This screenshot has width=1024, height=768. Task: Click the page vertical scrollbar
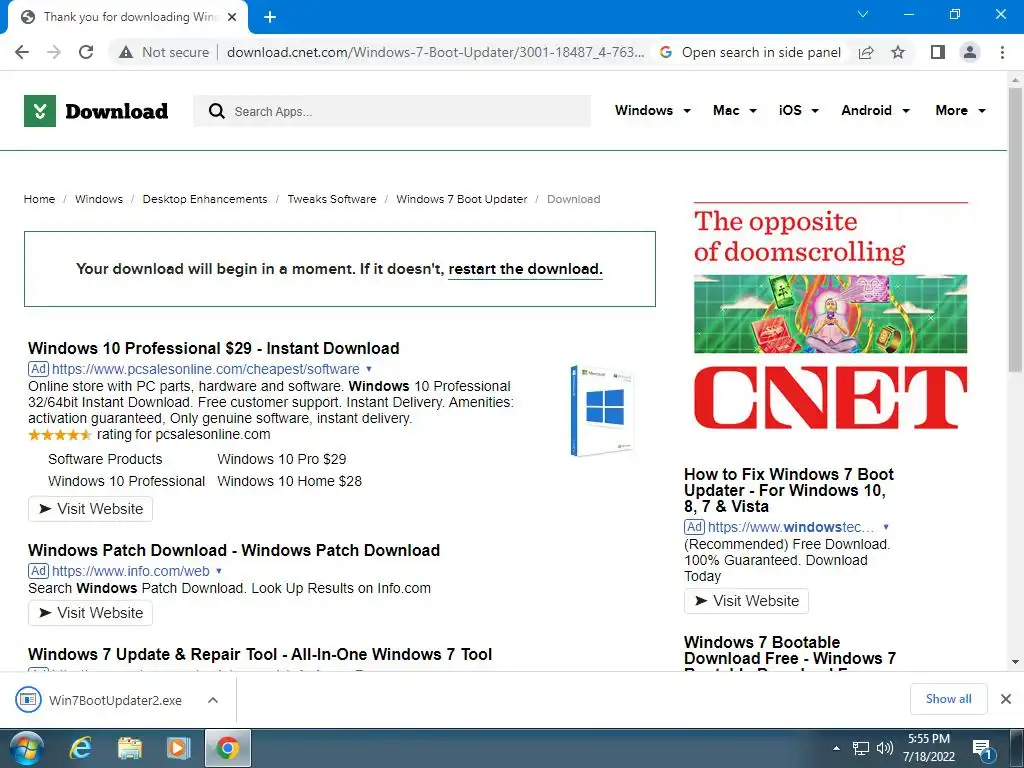coord(1016,229)
